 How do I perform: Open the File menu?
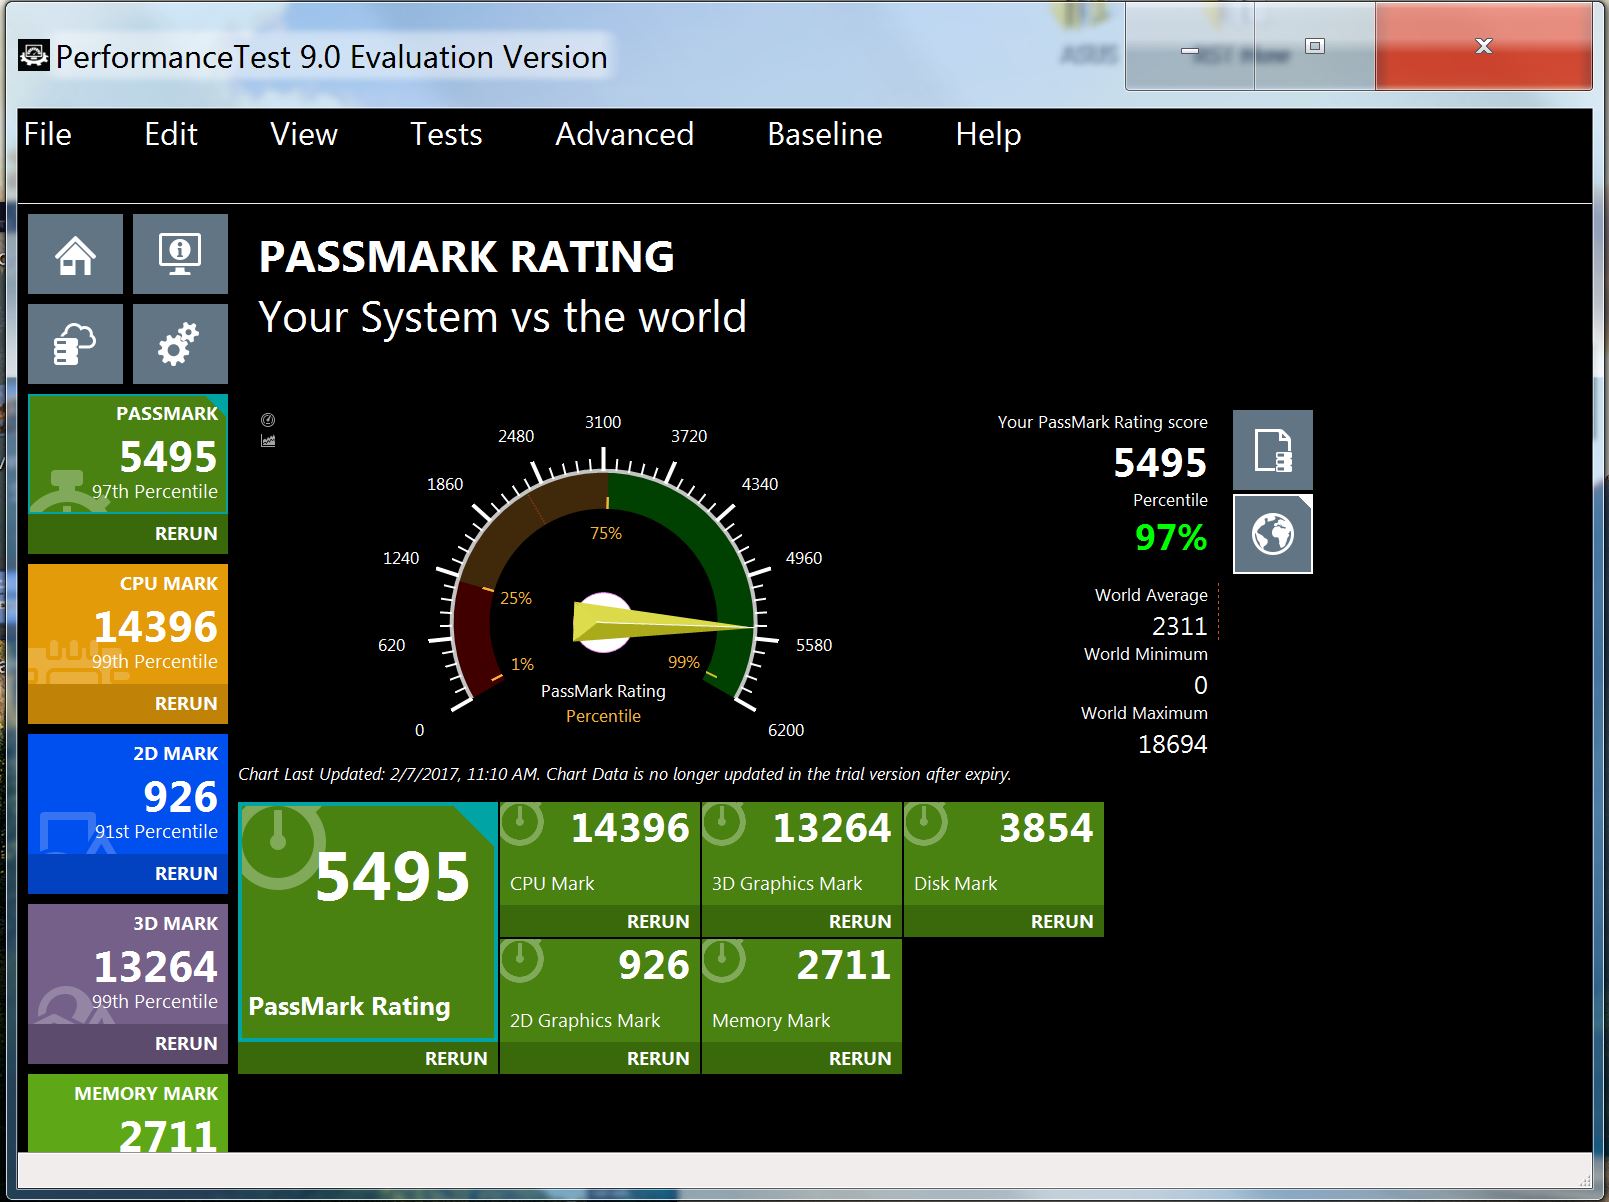(x=48, y=134)
